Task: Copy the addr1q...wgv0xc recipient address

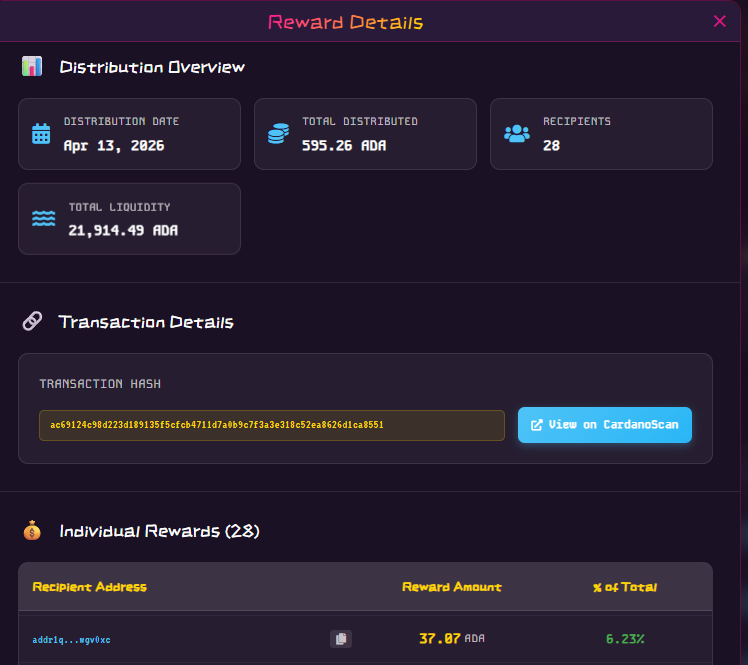Action: 341,639
